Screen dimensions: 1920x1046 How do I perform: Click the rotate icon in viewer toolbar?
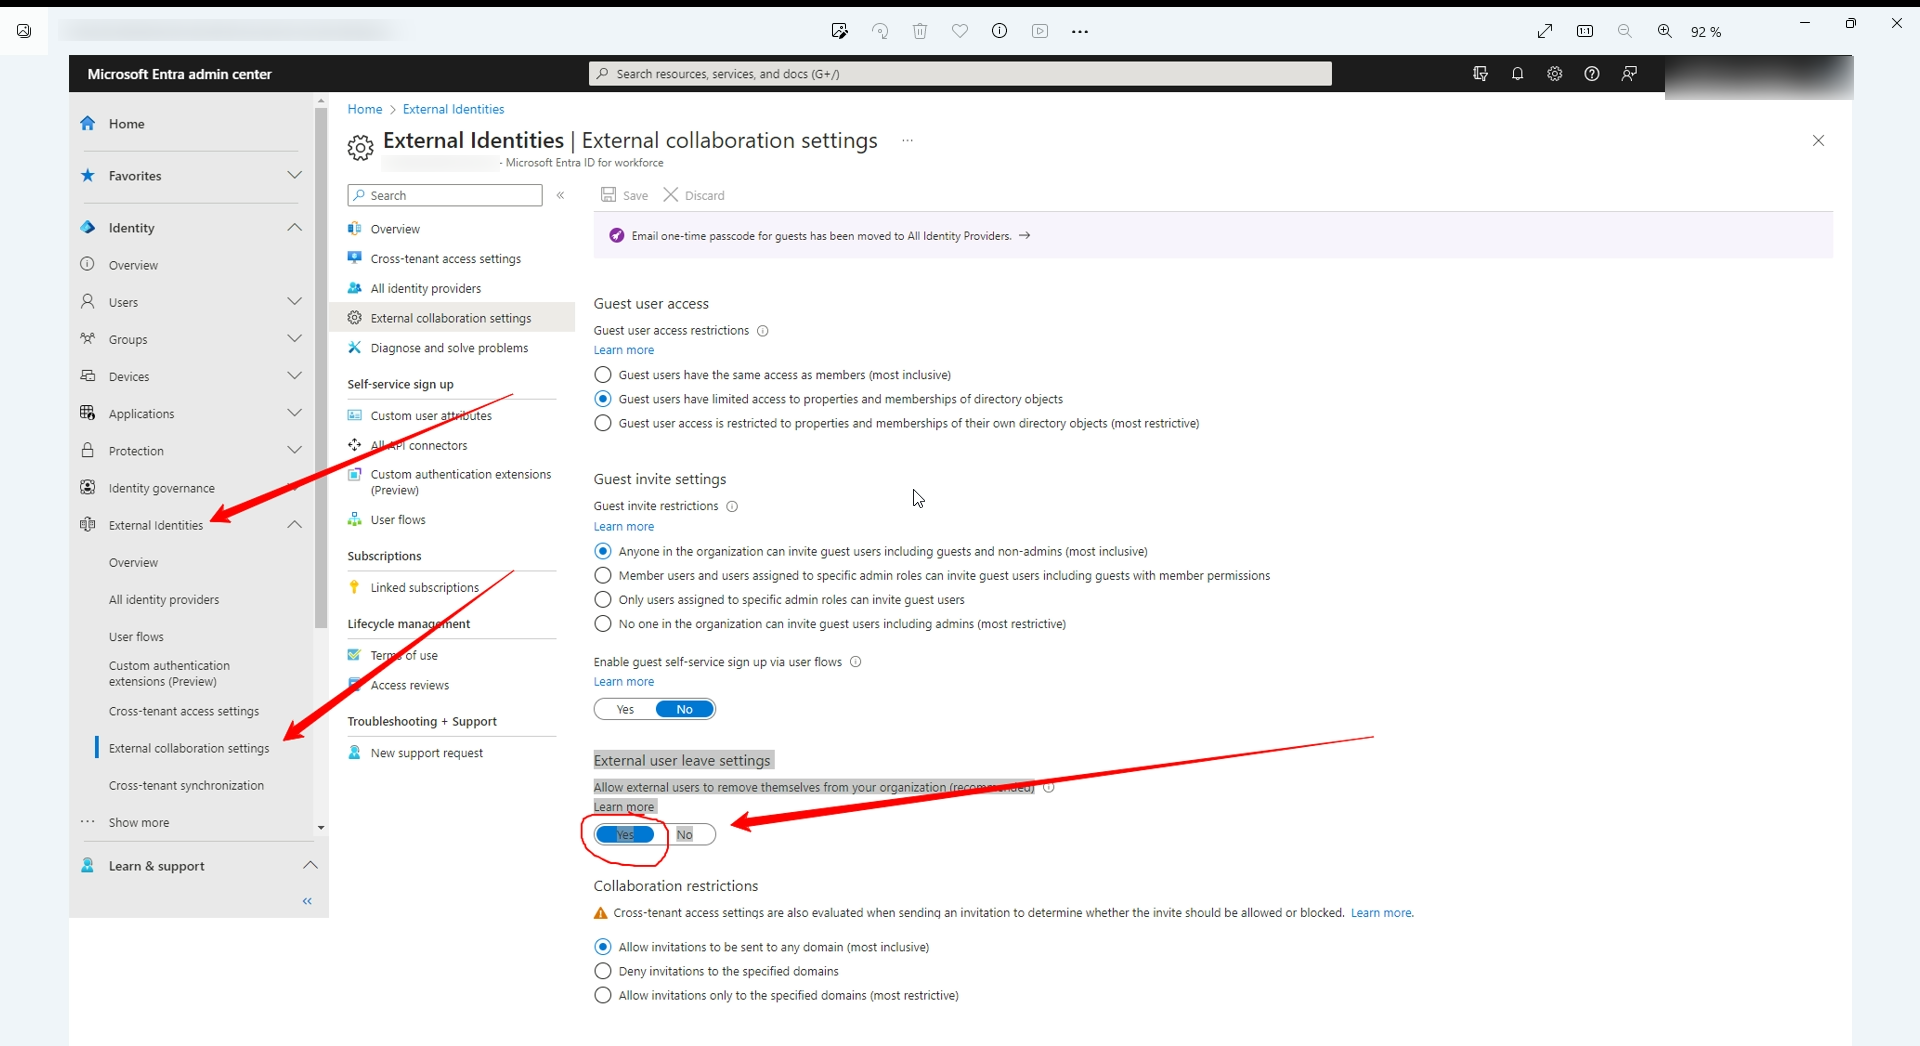coord(880,31)
